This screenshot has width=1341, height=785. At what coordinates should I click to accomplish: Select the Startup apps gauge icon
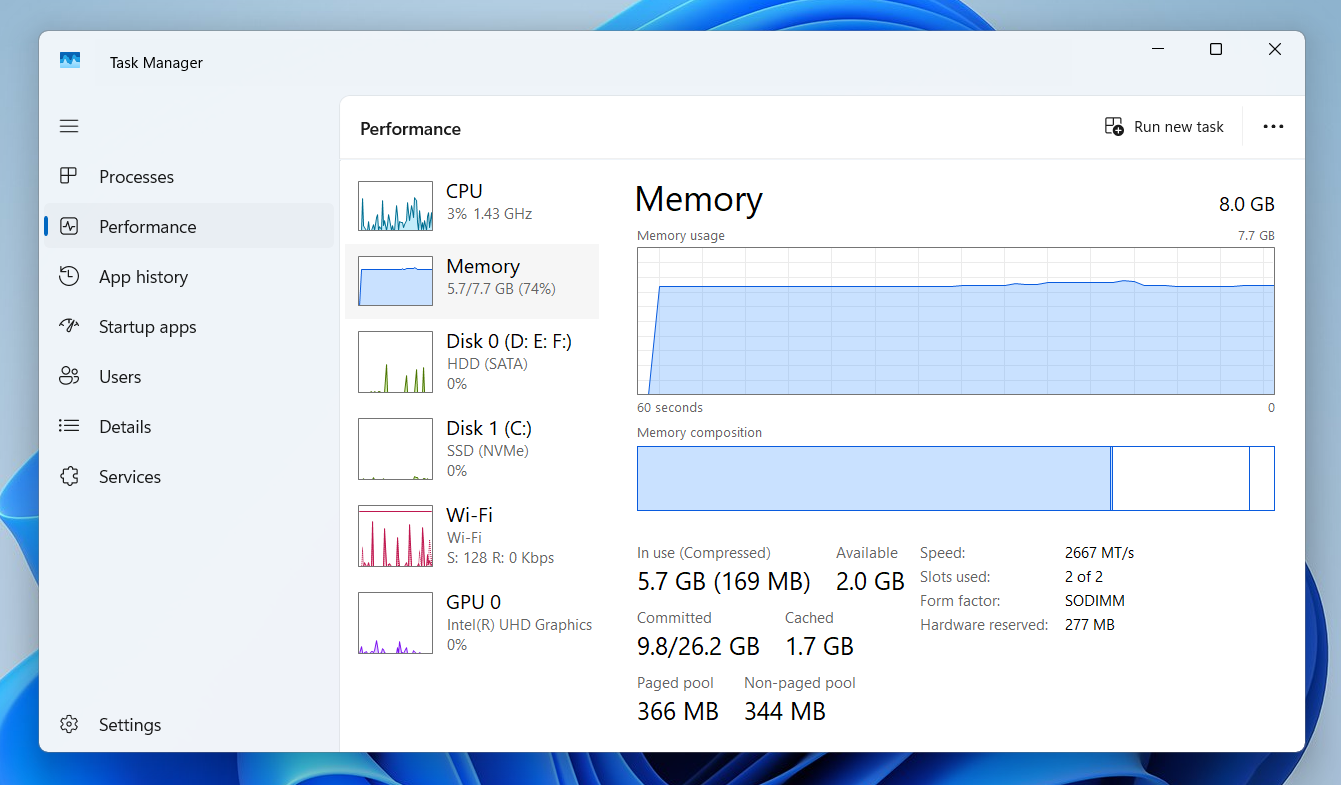click(69, 327)
